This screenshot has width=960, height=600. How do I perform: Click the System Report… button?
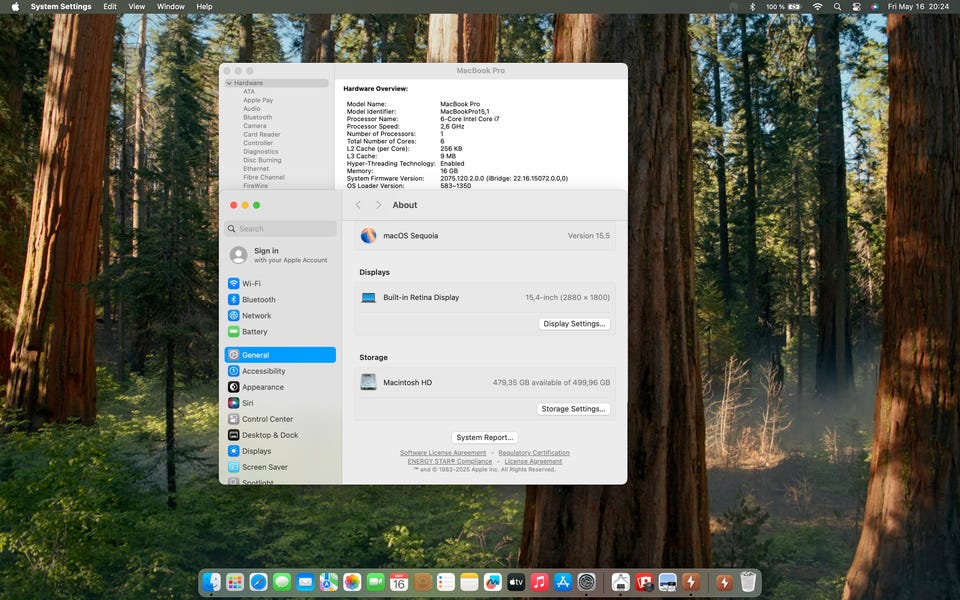(484, 437)
